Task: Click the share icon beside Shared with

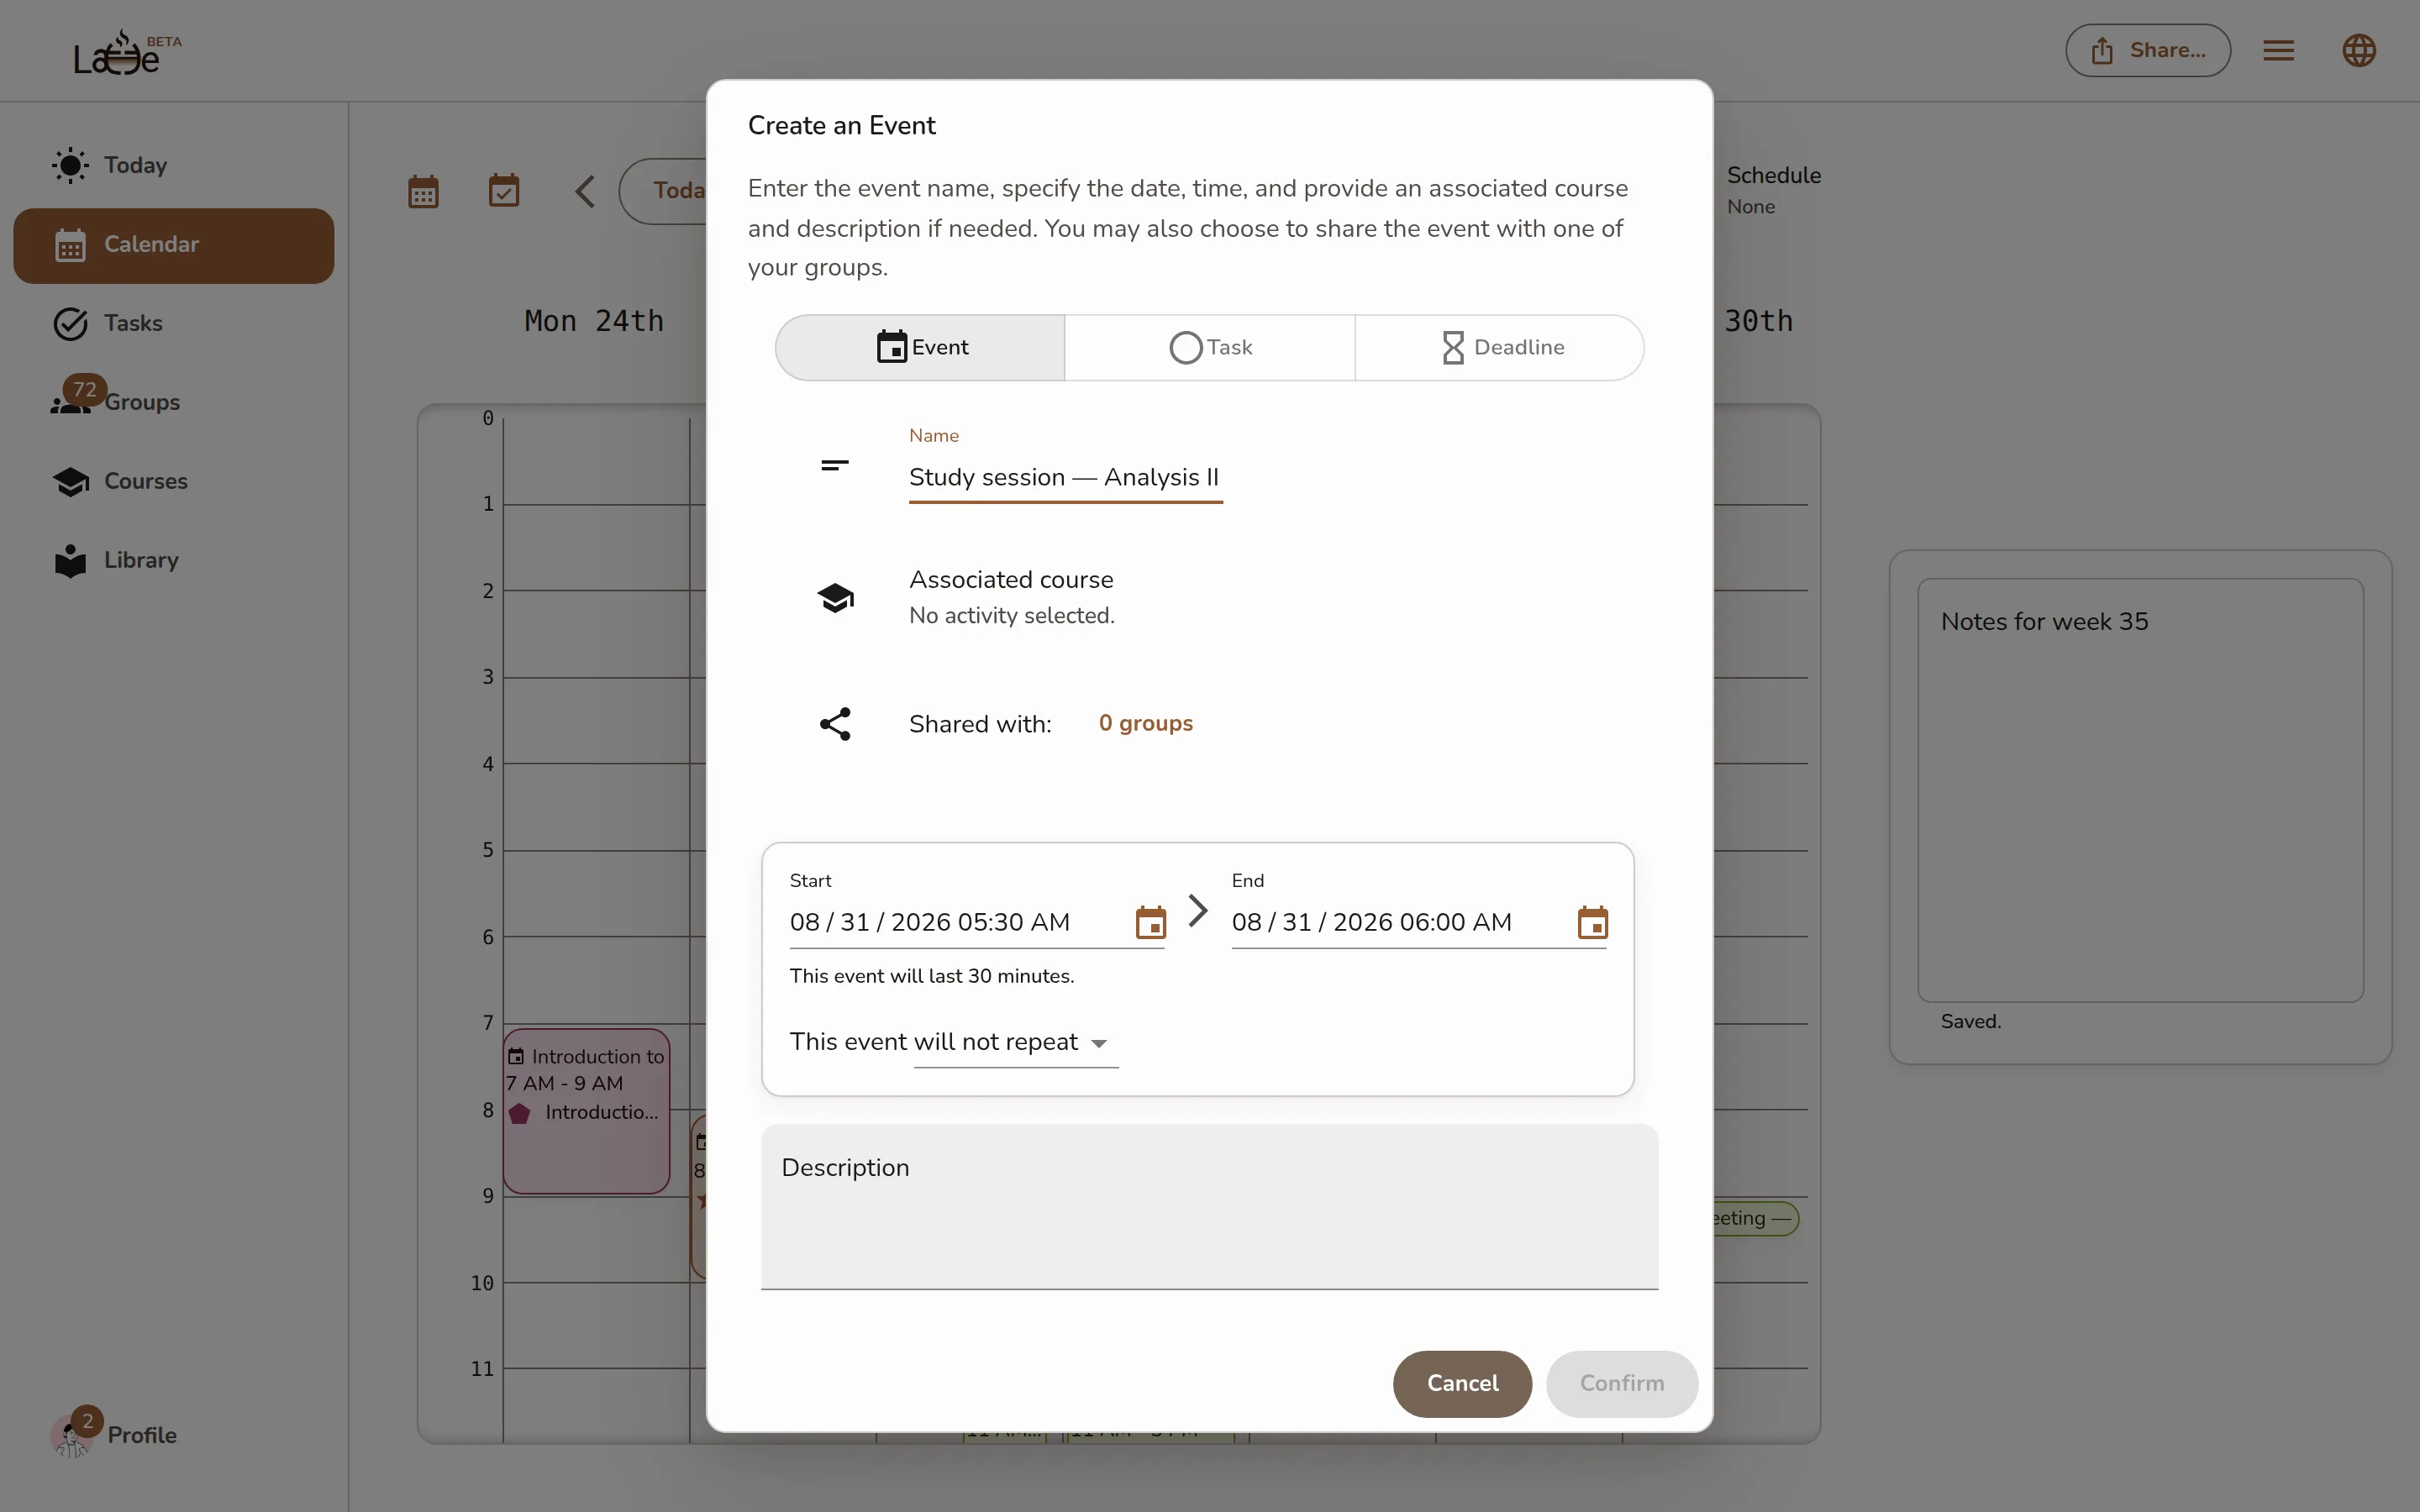Action: 835,724
